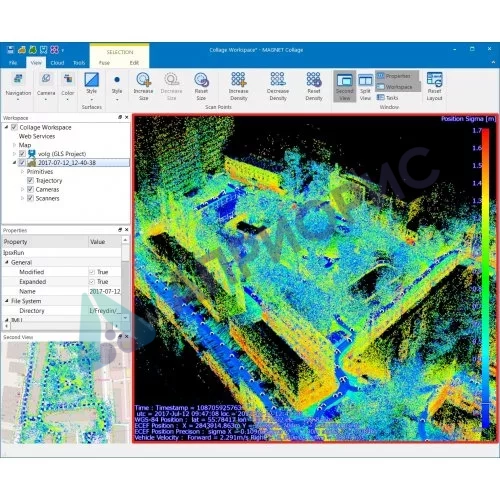Collapse the ribbon with the chevron
The image size is (500, 500).
pyautogui.click(x=493, y=62)
